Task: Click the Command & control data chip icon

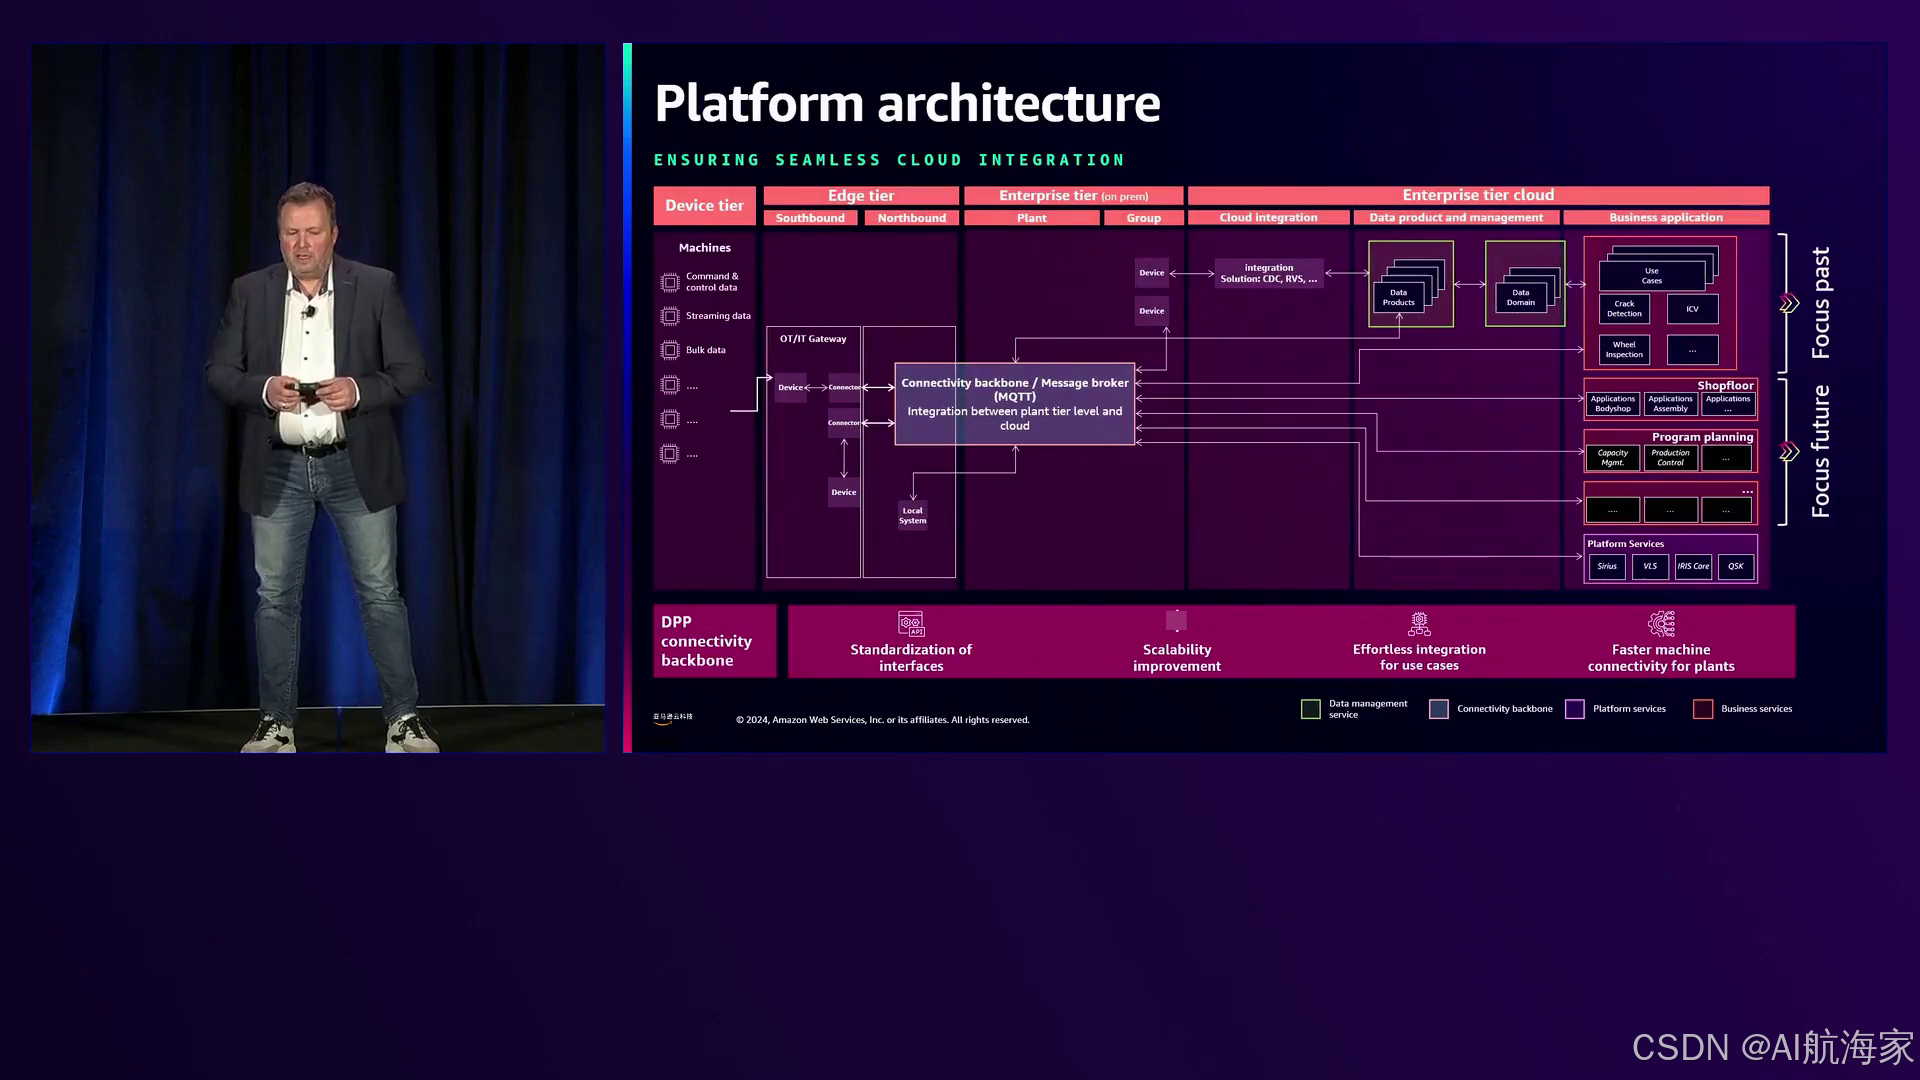Action: [670, 282]
